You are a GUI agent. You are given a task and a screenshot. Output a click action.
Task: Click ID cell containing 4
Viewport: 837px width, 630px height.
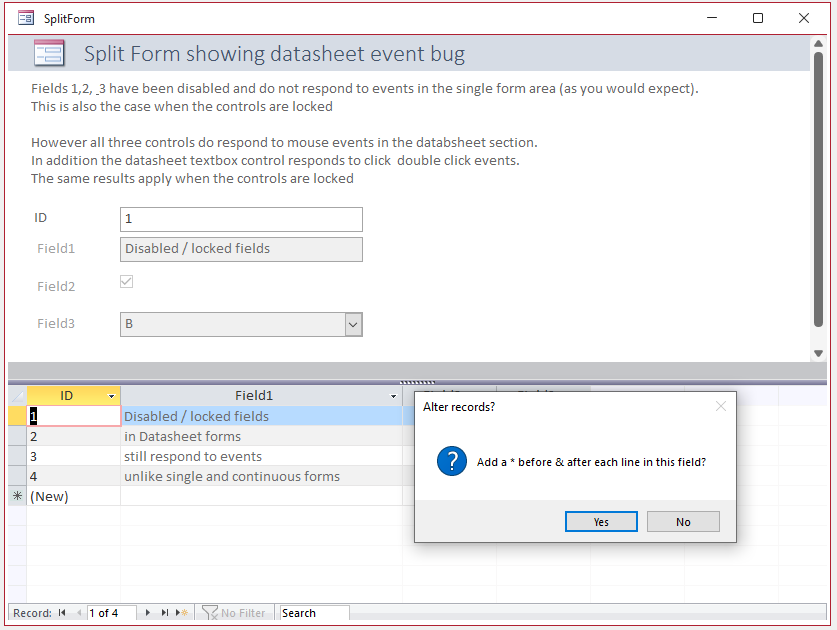coord(74,476)
